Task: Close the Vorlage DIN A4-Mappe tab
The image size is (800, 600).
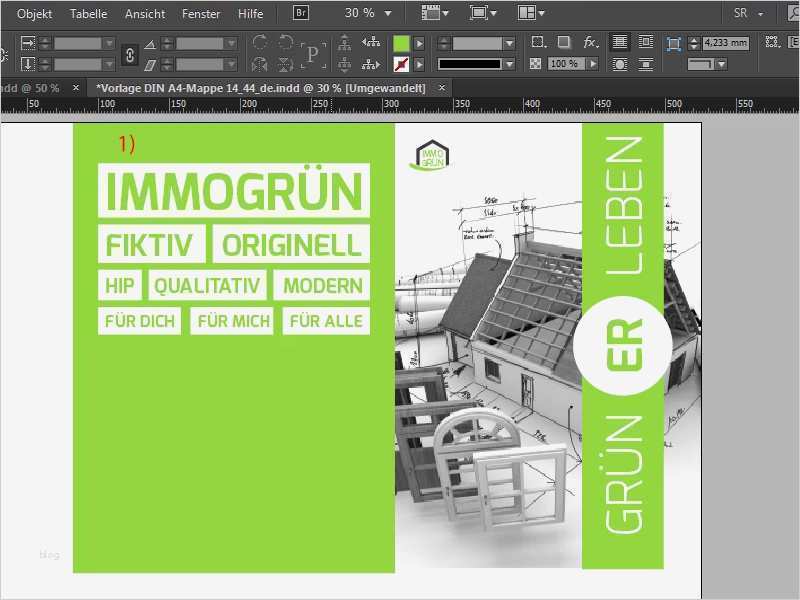Action: [442, 88]
